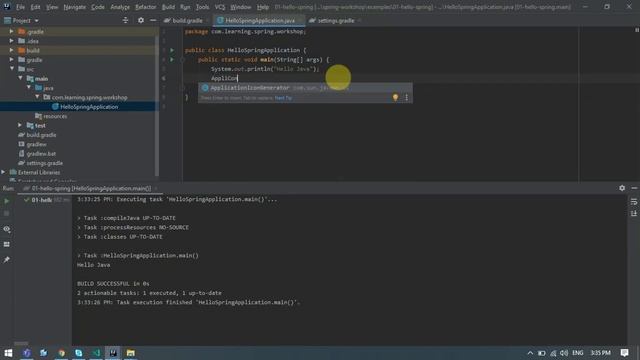Collapse the com.learning.spring.workshop package

[37, 97]
